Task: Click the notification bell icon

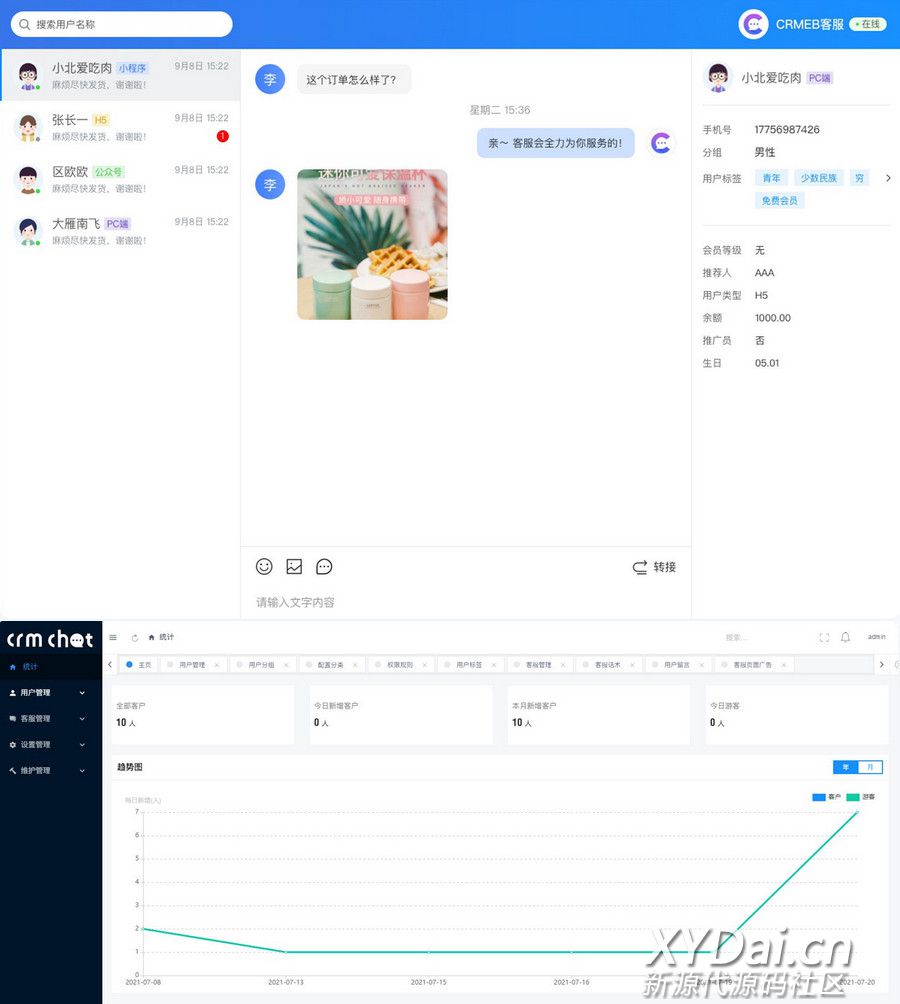Action: tap(845, 637)
